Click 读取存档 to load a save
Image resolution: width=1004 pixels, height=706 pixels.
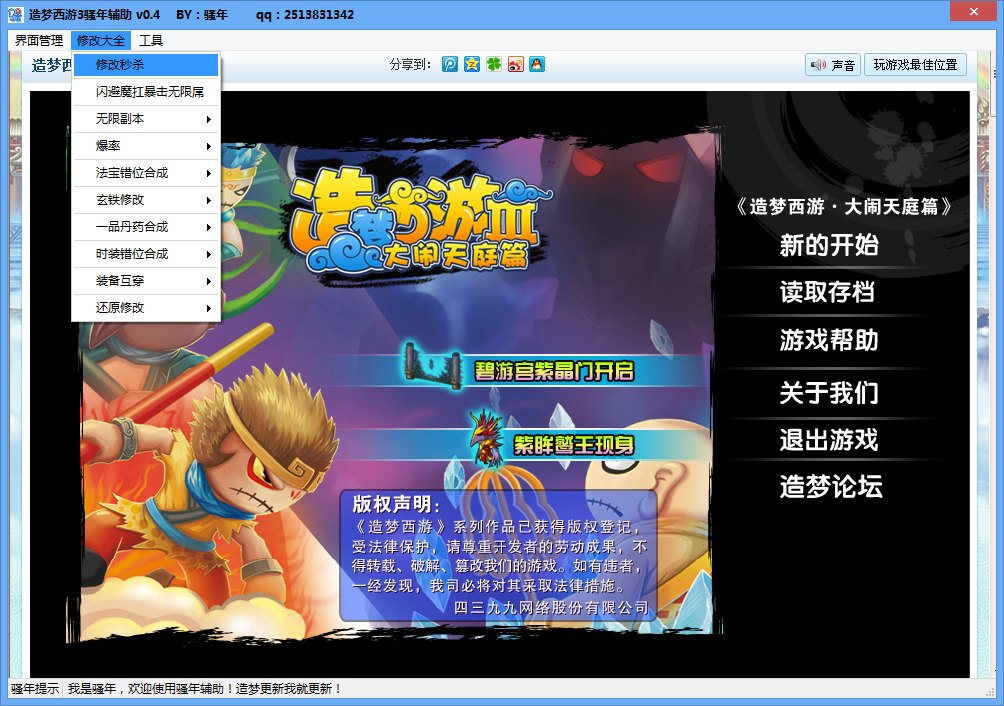827,293
